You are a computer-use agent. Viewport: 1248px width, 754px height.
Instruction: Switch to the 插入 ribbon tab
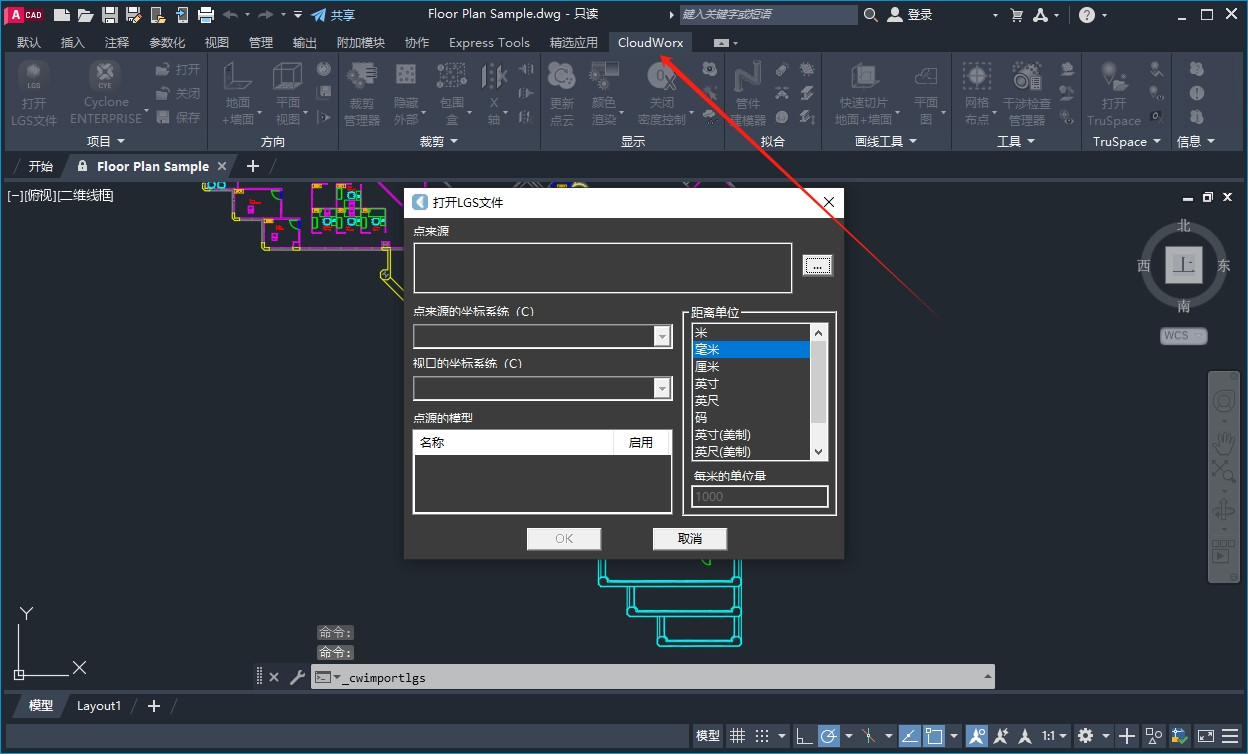[x=73, y=42]
